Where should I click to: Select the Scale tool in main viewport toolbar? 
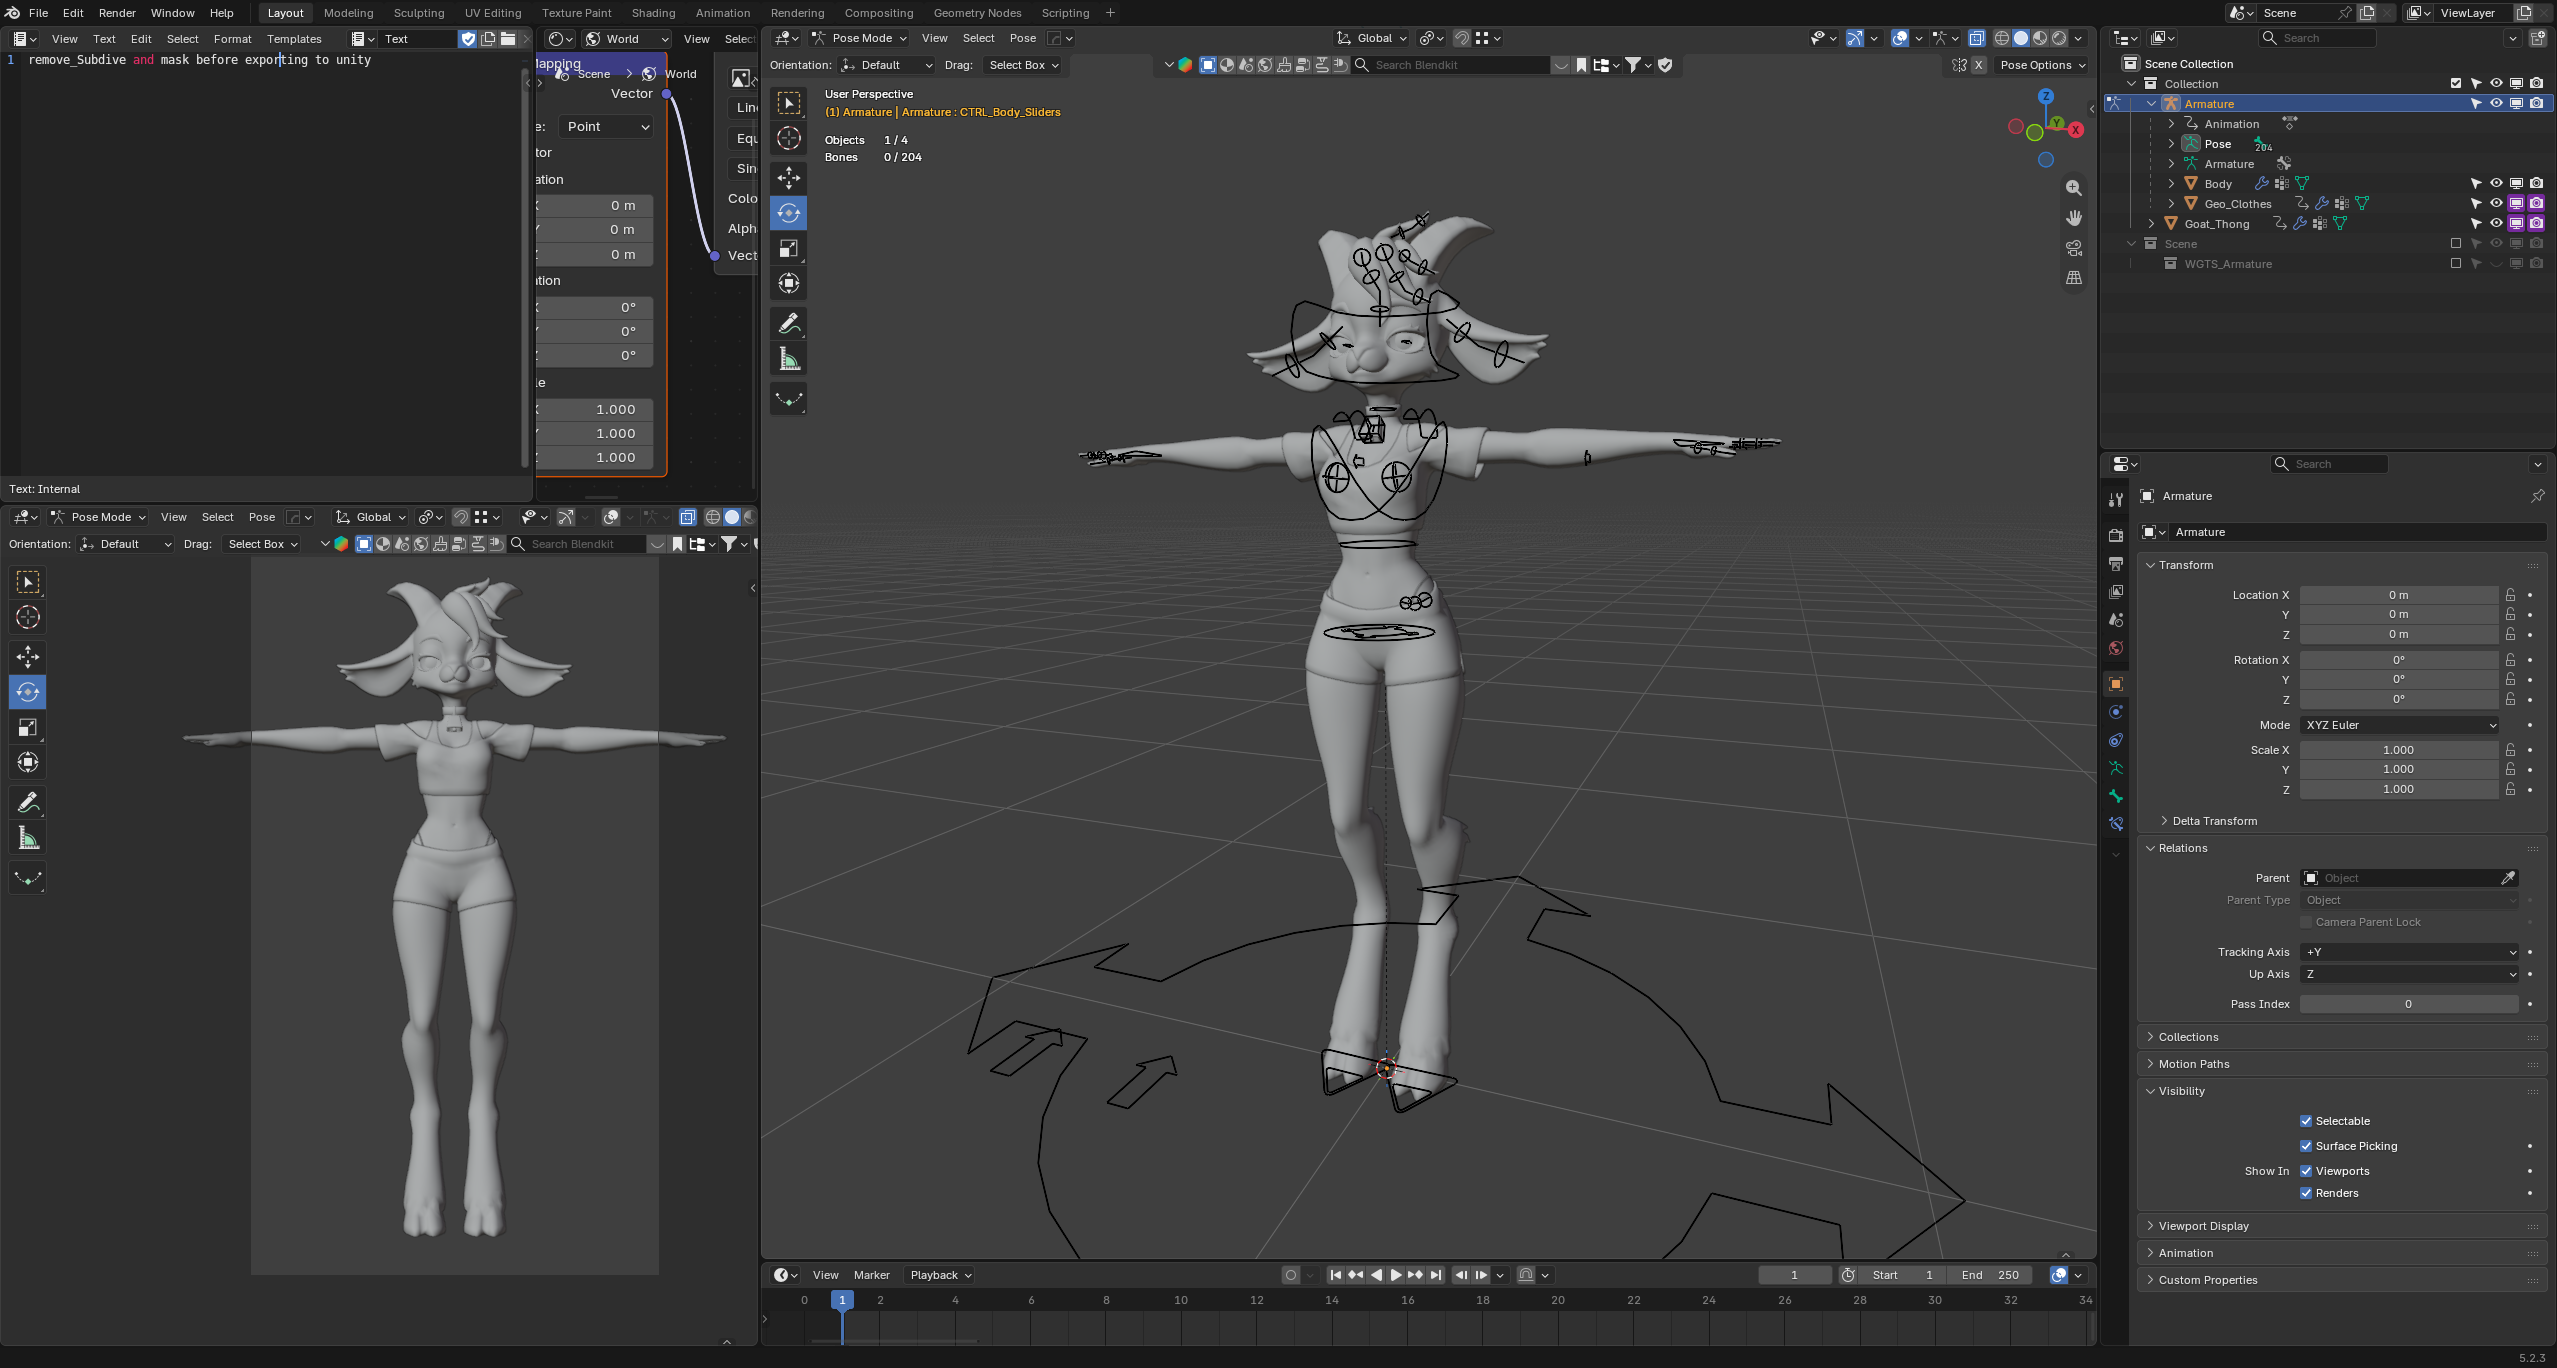point(789,248)
